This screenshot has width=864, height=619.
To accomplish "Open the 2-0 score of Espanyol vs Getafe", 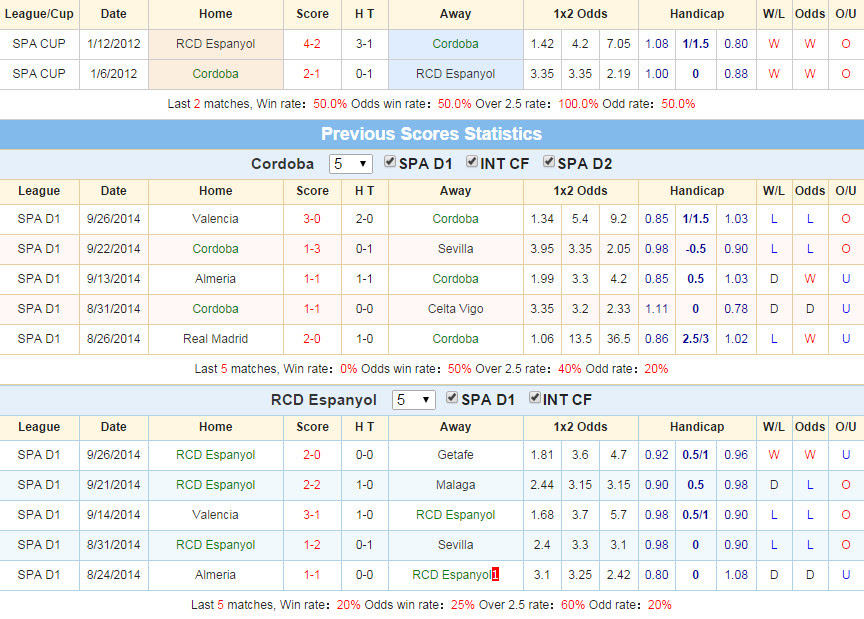I will pos(312,455).
